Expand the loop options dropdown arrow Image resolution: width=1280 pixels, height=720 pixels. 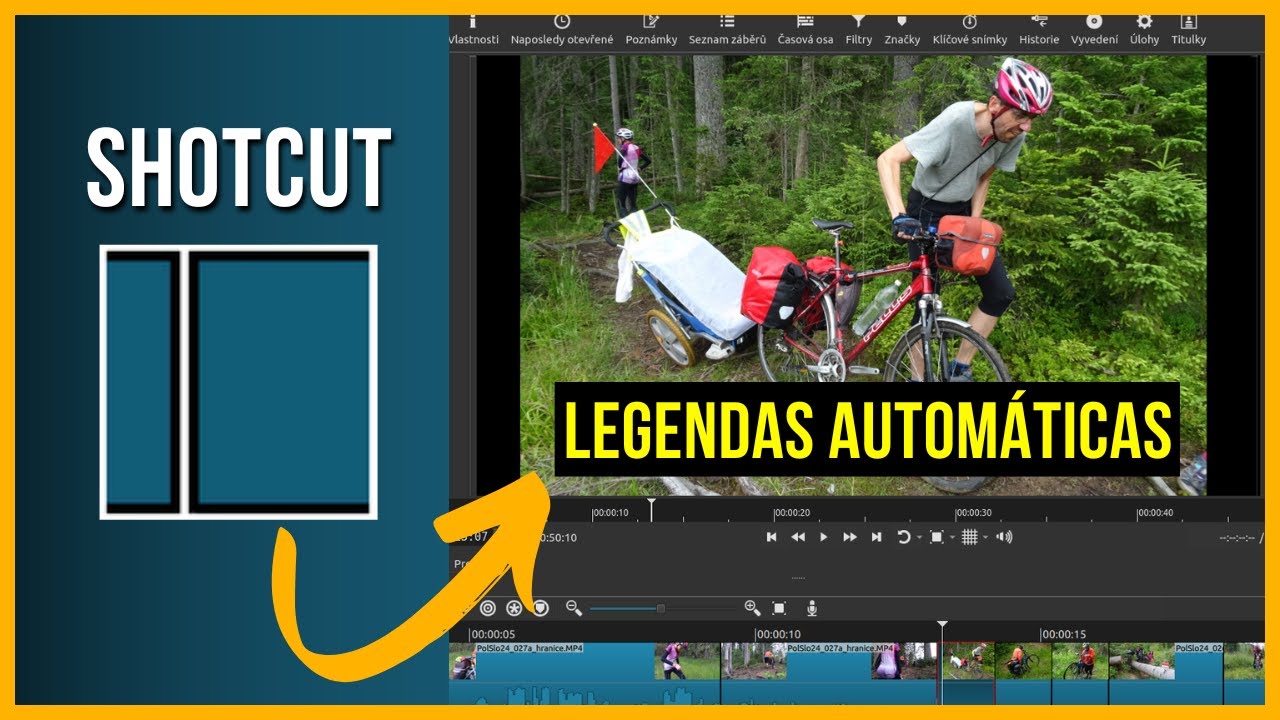point(919,538)
